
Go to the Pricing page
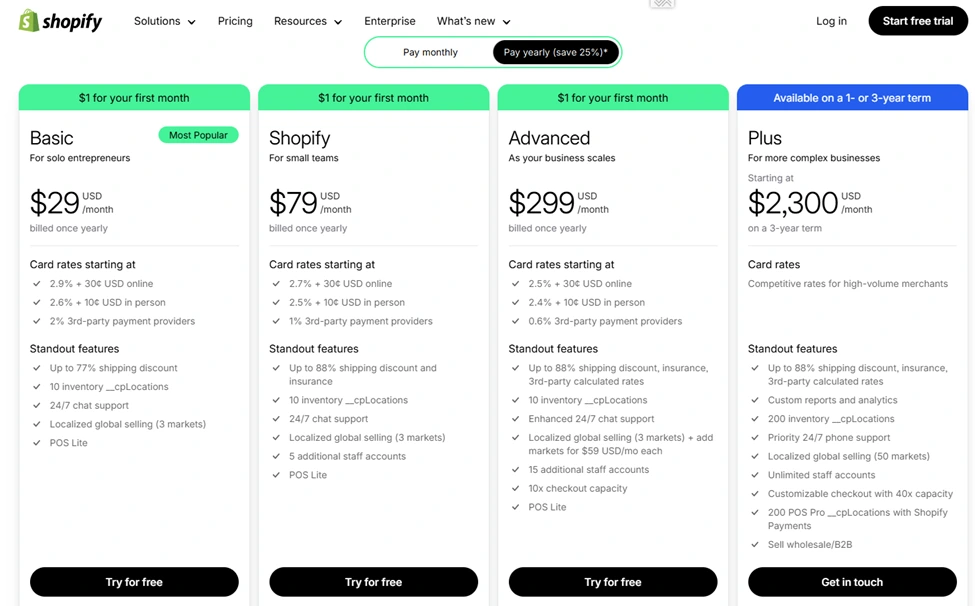point(235,21)
